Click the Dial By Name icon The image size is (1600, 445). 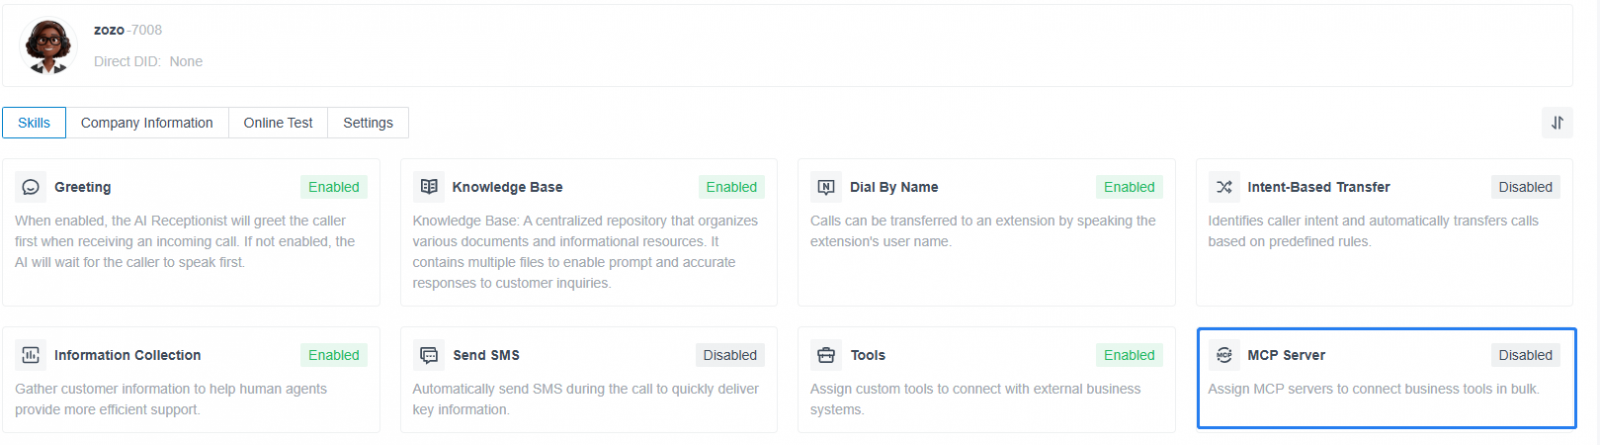(x=826, y=187)
